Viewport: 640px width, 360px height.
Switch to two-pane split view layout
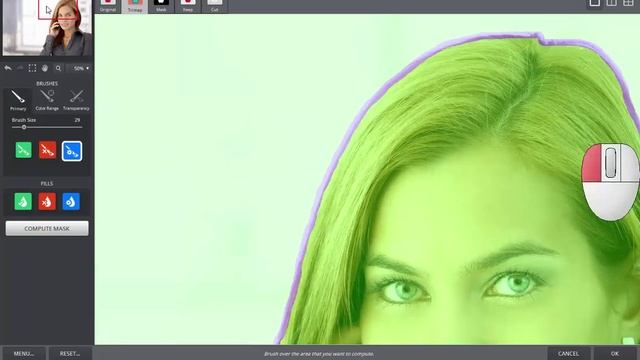tap(611, 3)
